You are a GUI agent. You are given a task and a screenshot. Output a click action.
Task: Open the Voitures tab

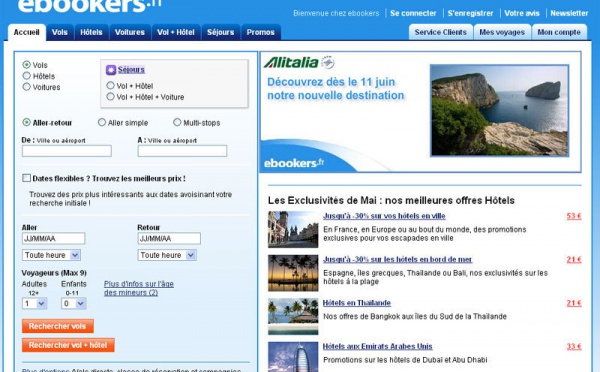click(130, 32)
